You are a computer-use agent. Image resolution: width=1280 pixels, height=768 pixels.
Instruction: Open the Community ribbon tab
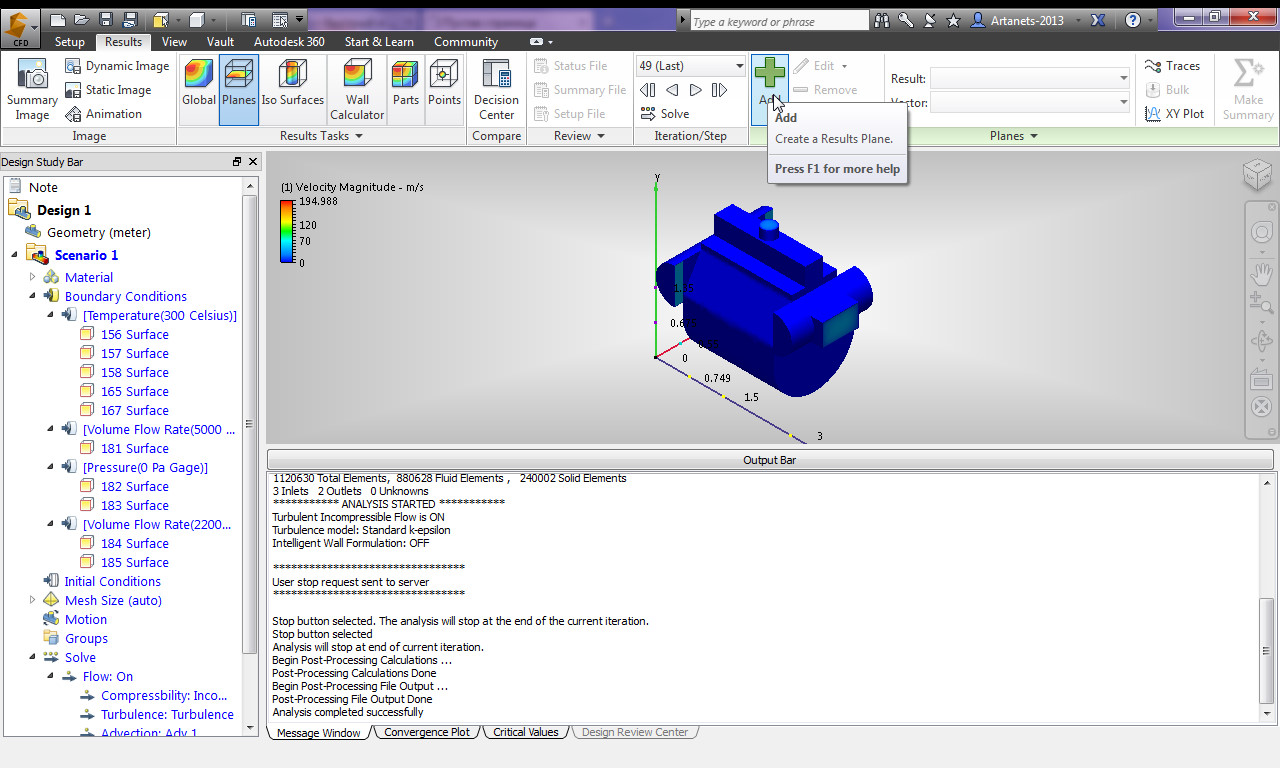pyautogui.click(x=465, y=42)
